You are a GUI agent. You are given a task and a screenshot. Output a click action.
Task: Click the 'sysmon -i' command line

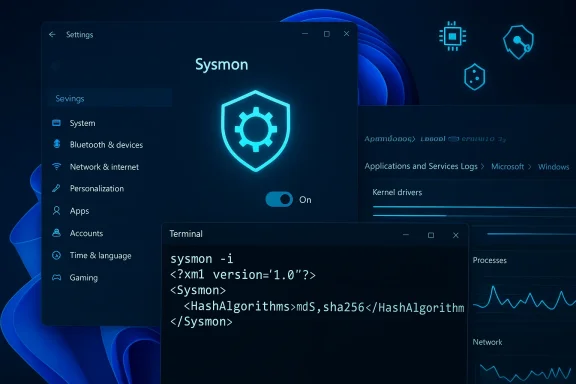(x=201, y=259)
